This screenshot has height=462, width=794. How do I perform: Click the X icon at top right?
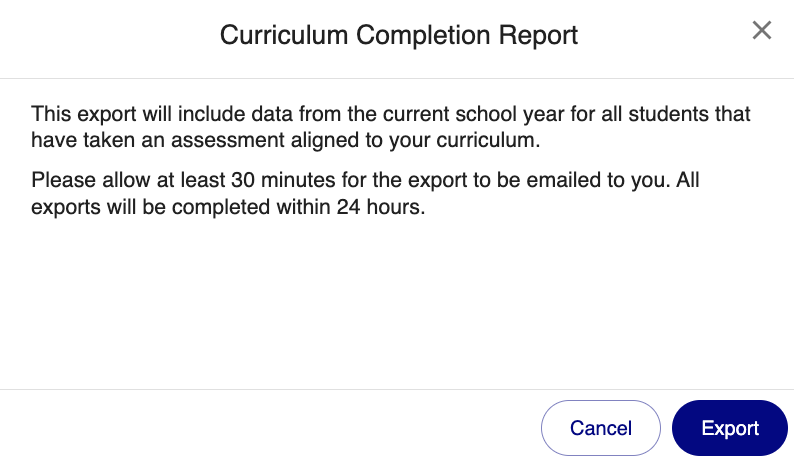762,30
